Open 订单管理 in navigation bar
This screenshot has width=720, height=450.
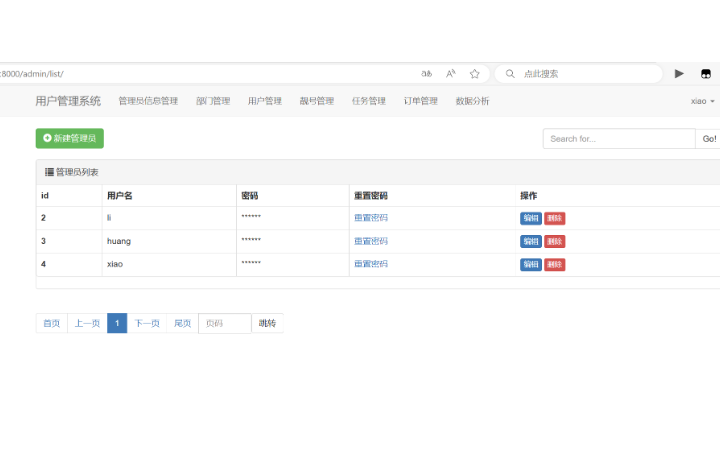[421, 101]
